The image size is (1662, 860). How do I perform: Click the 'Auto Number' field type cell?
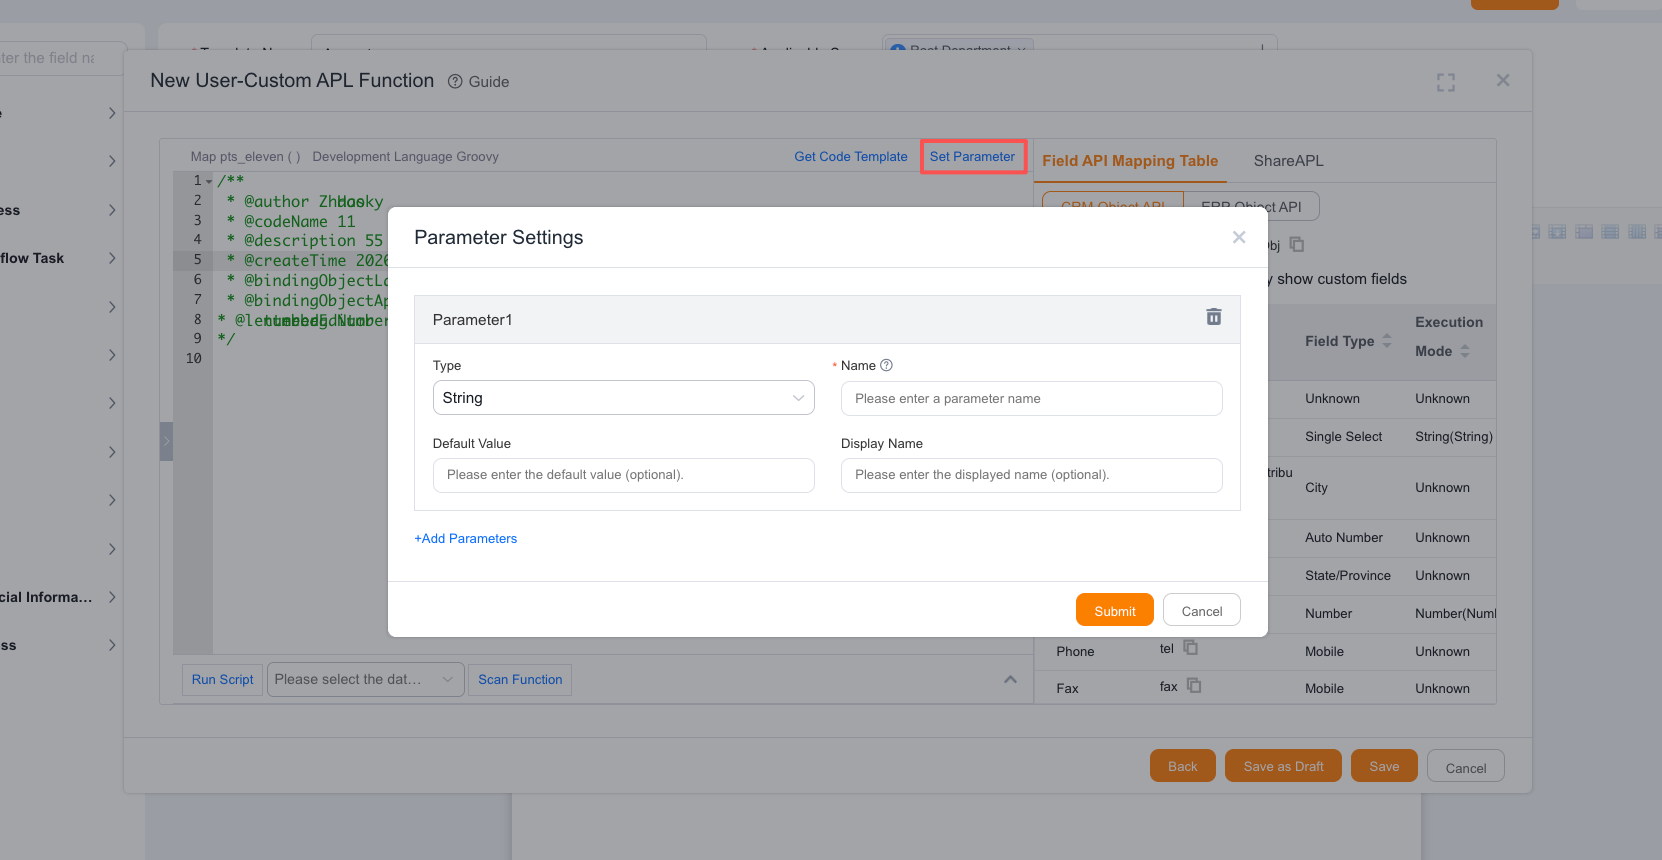point(1344,538)
